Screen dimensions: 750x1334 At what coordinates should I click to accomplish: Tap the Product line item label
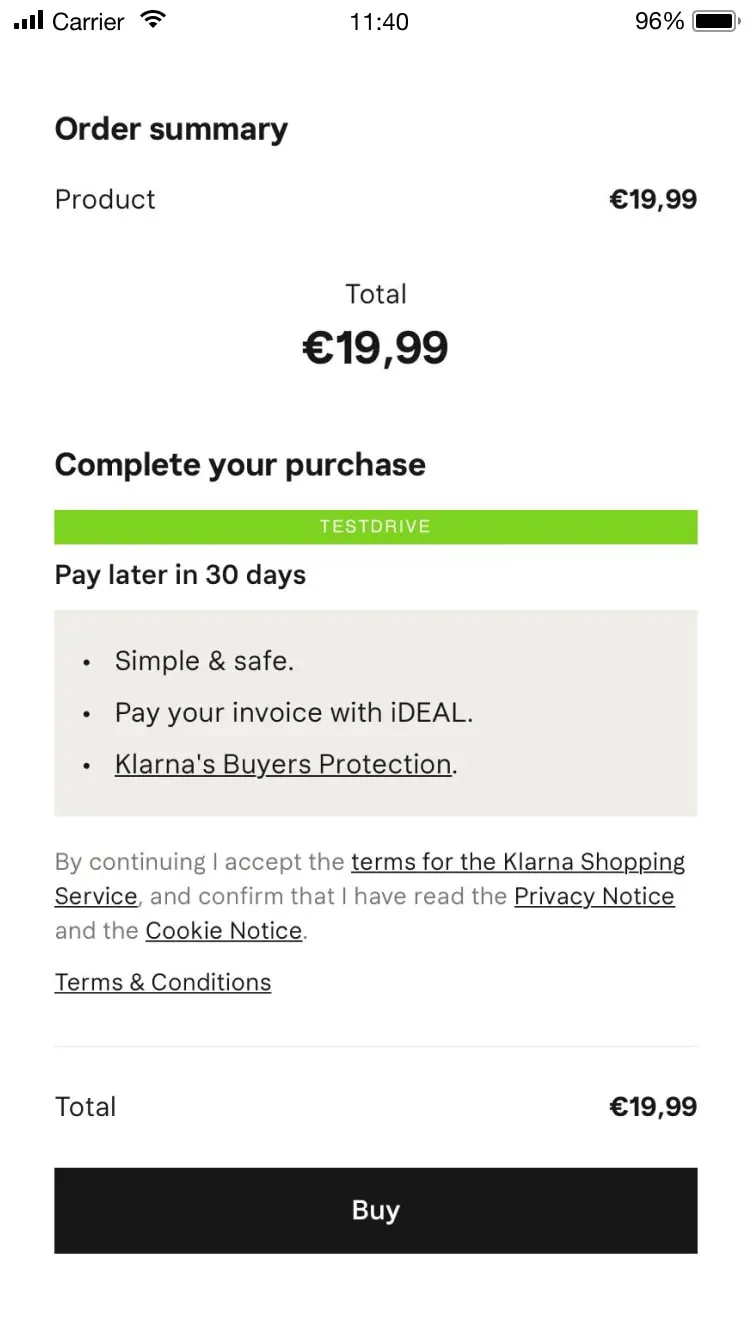[x=105, y=199]
